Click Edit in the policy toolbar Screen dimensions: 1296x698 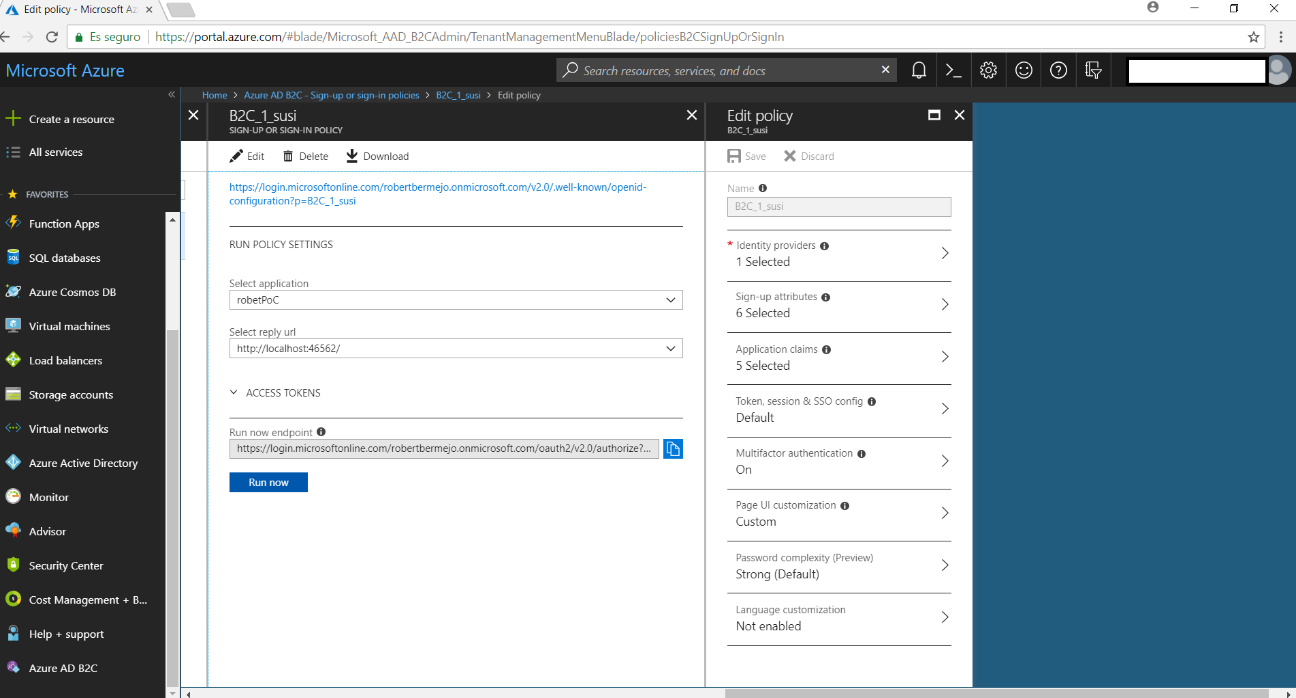tap(247, 156)
